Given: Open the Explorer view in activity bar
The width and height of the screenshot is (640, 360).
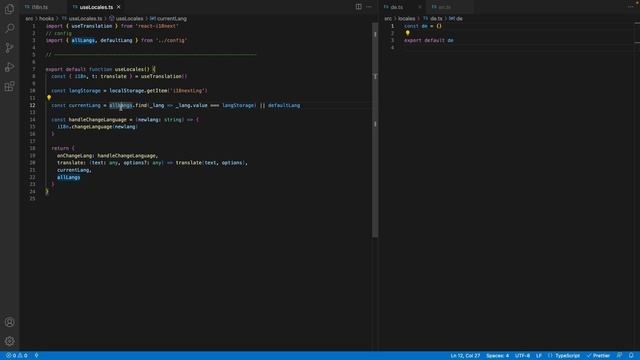Looking at the screenshot, I should (9, 9).
